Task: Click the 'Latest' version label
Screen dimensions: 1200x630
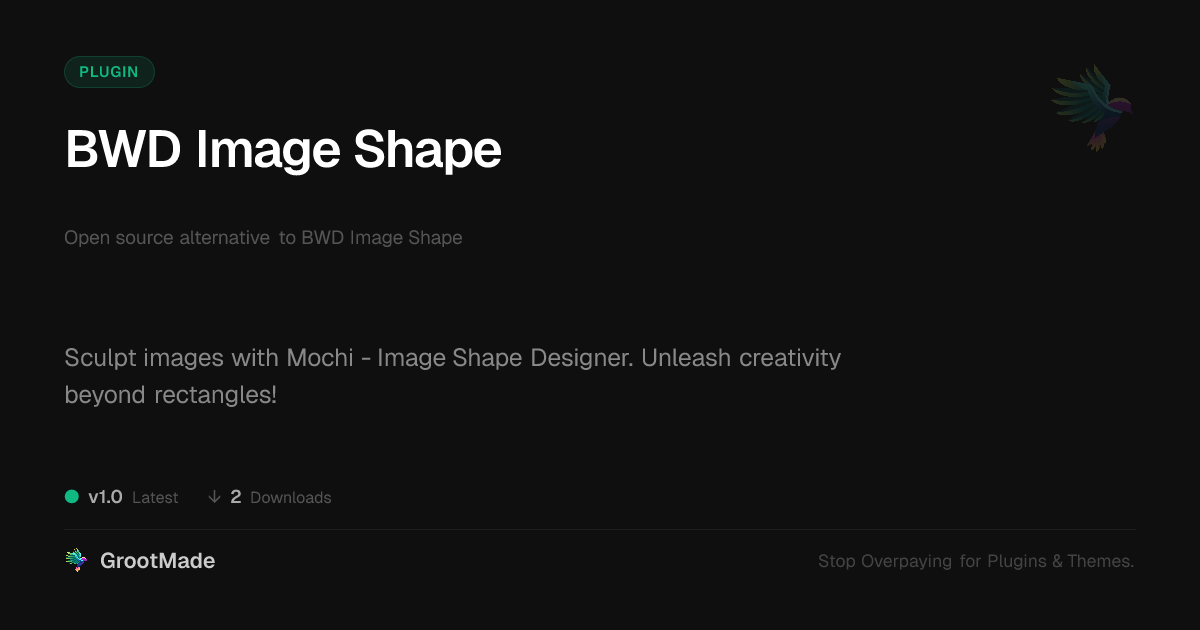Action: click(155, 498)
